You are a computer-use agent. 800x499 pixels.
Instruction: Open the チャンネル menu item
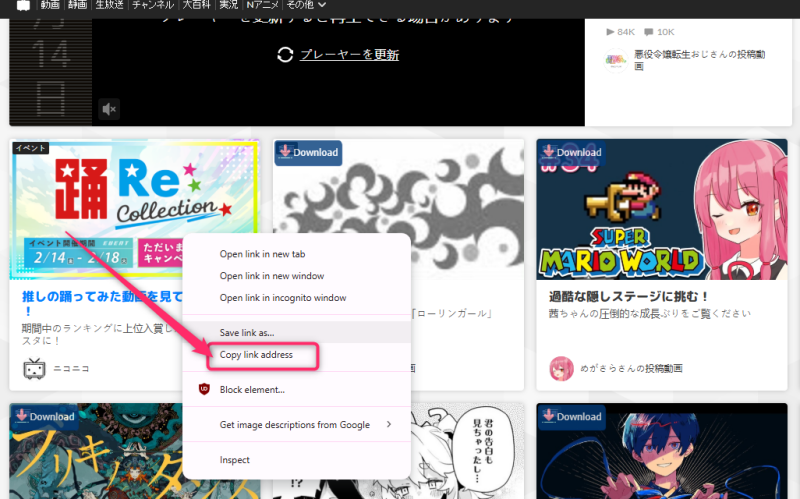(x=153, y=5)
